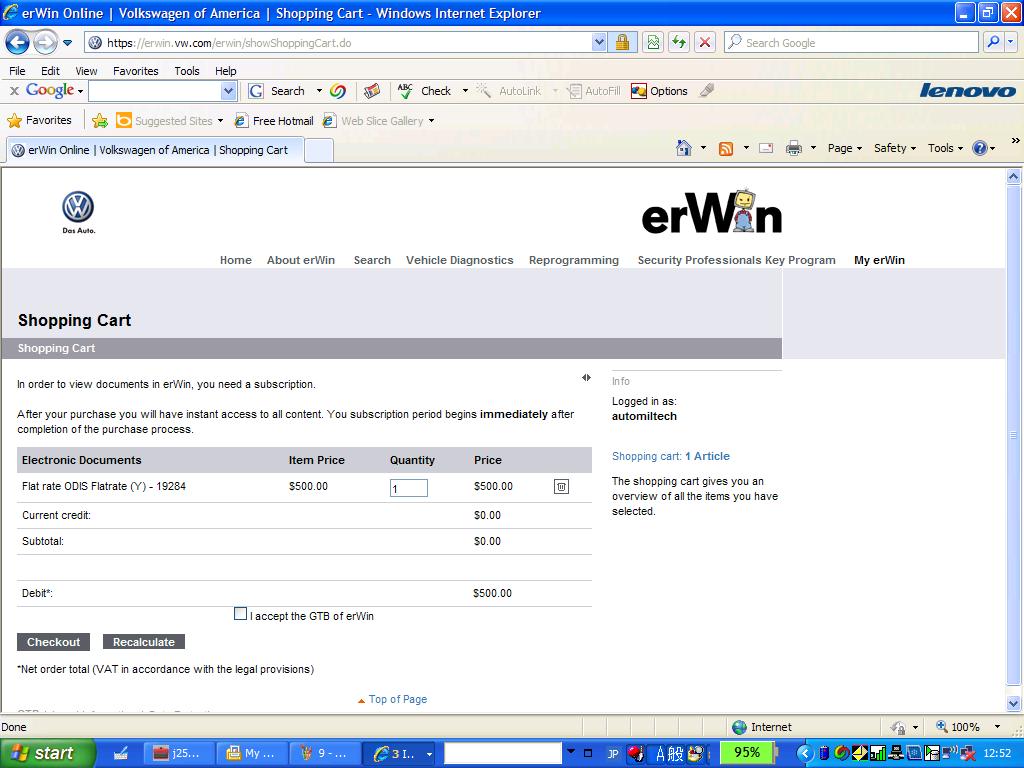Click the blue Help question mark icon
Image resolution: width=1024 pixels, height=768 pixels.
tap(980, 148)
